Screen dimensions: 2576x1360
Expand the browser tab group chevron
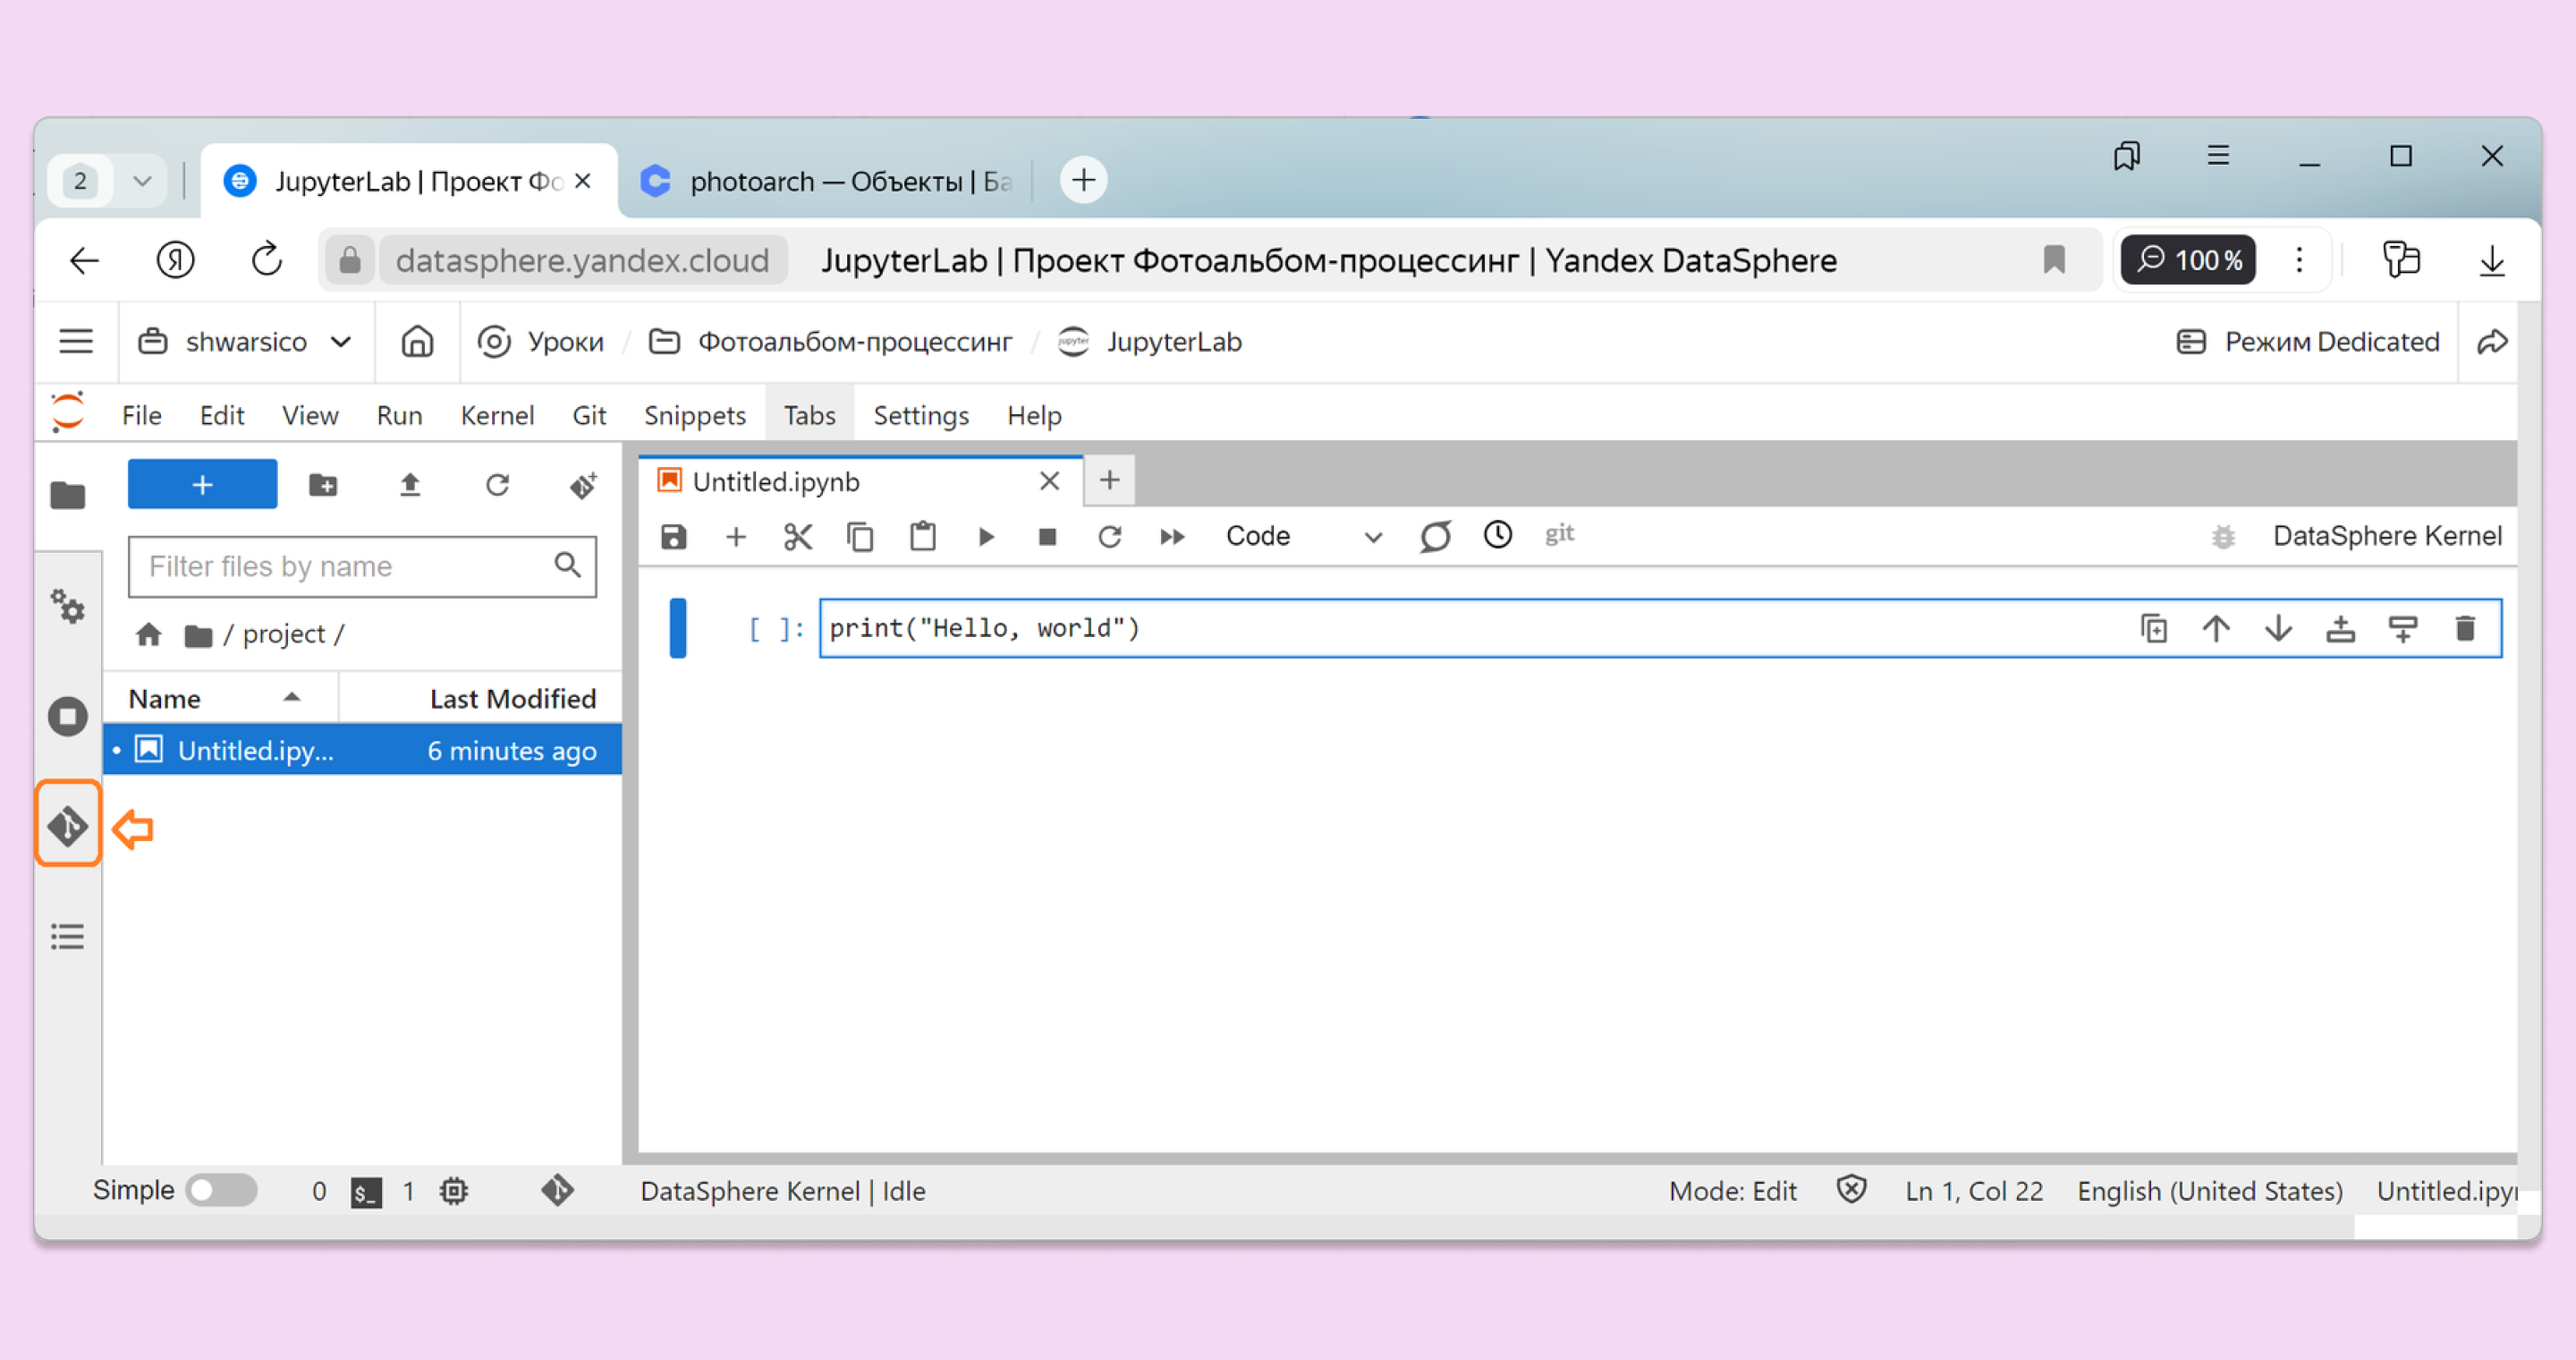click(142, 181)
